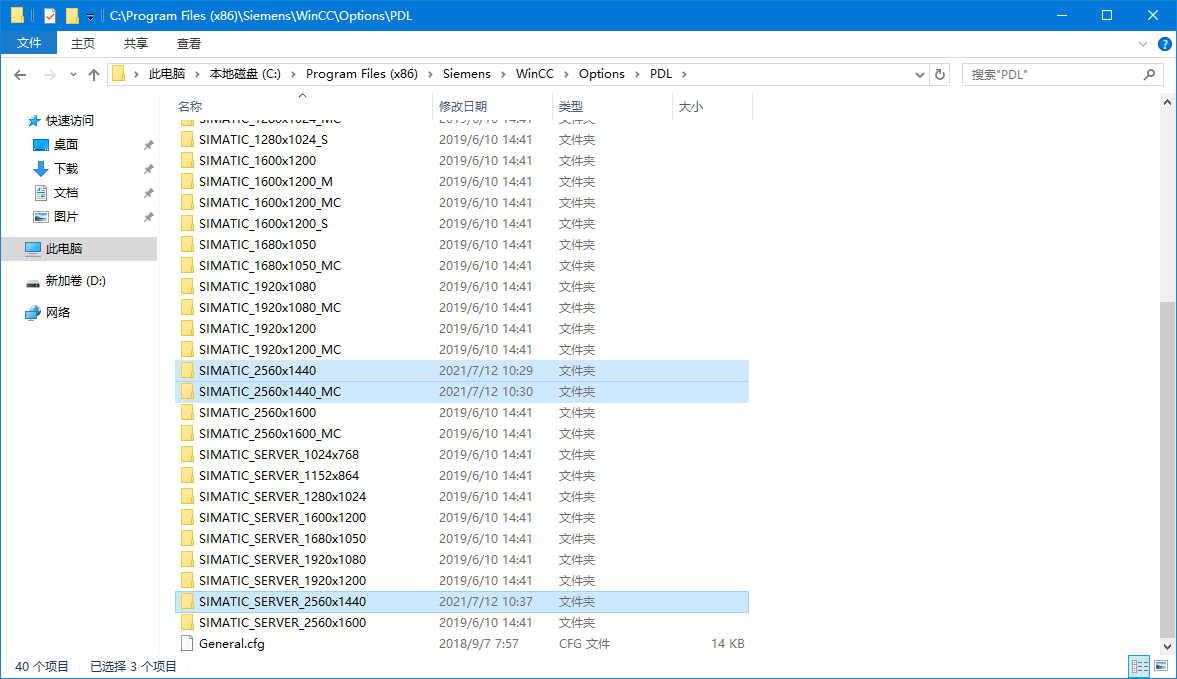Select folder SIMATIC_SERVER_1024x768
Image resolution: width=1177 pixels, height=679 pixels.
[462, 455]
